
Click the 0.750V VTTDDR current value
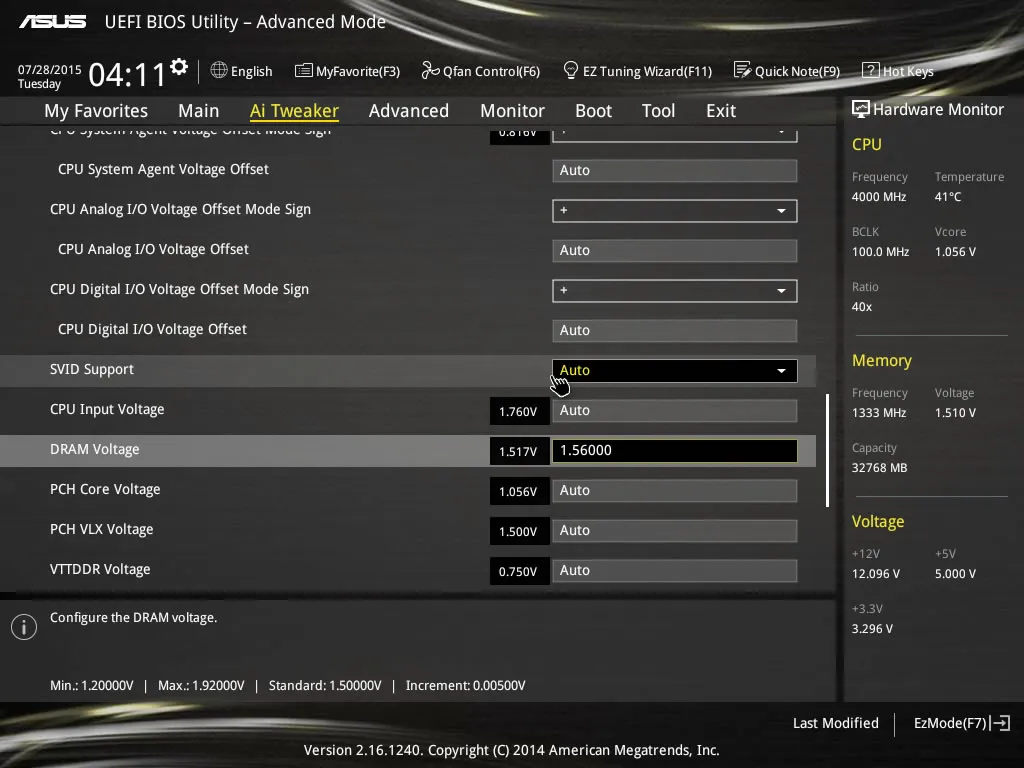click(519, 571)
